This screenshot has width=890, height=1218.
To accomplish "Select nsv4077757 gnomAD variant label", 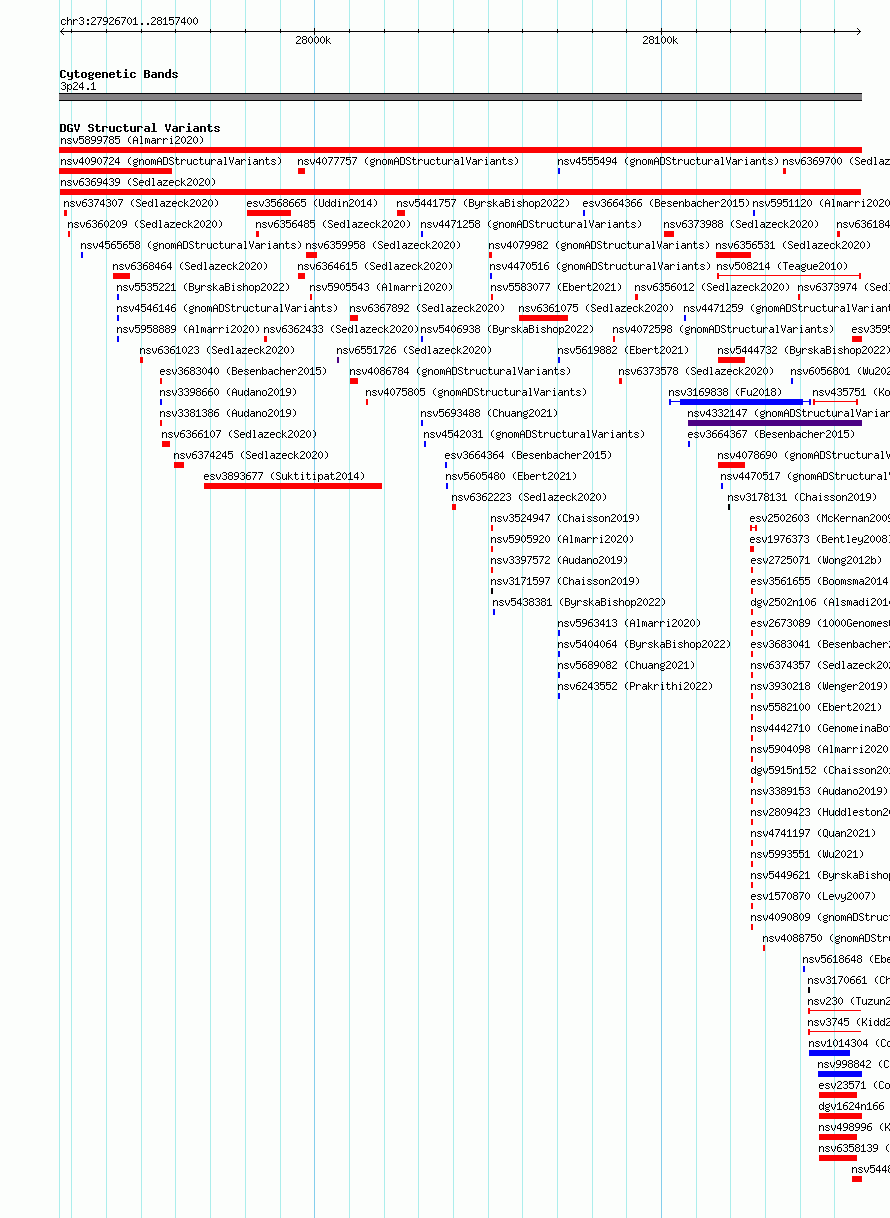I will tap(408, 161).
